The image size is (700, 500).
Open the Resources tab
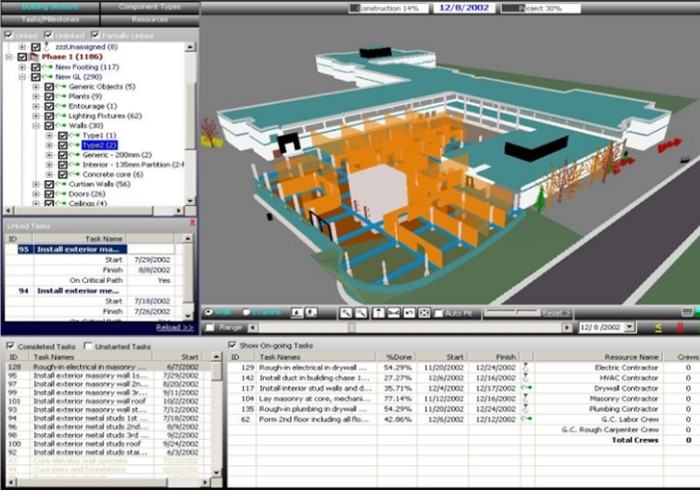[149, 19]
